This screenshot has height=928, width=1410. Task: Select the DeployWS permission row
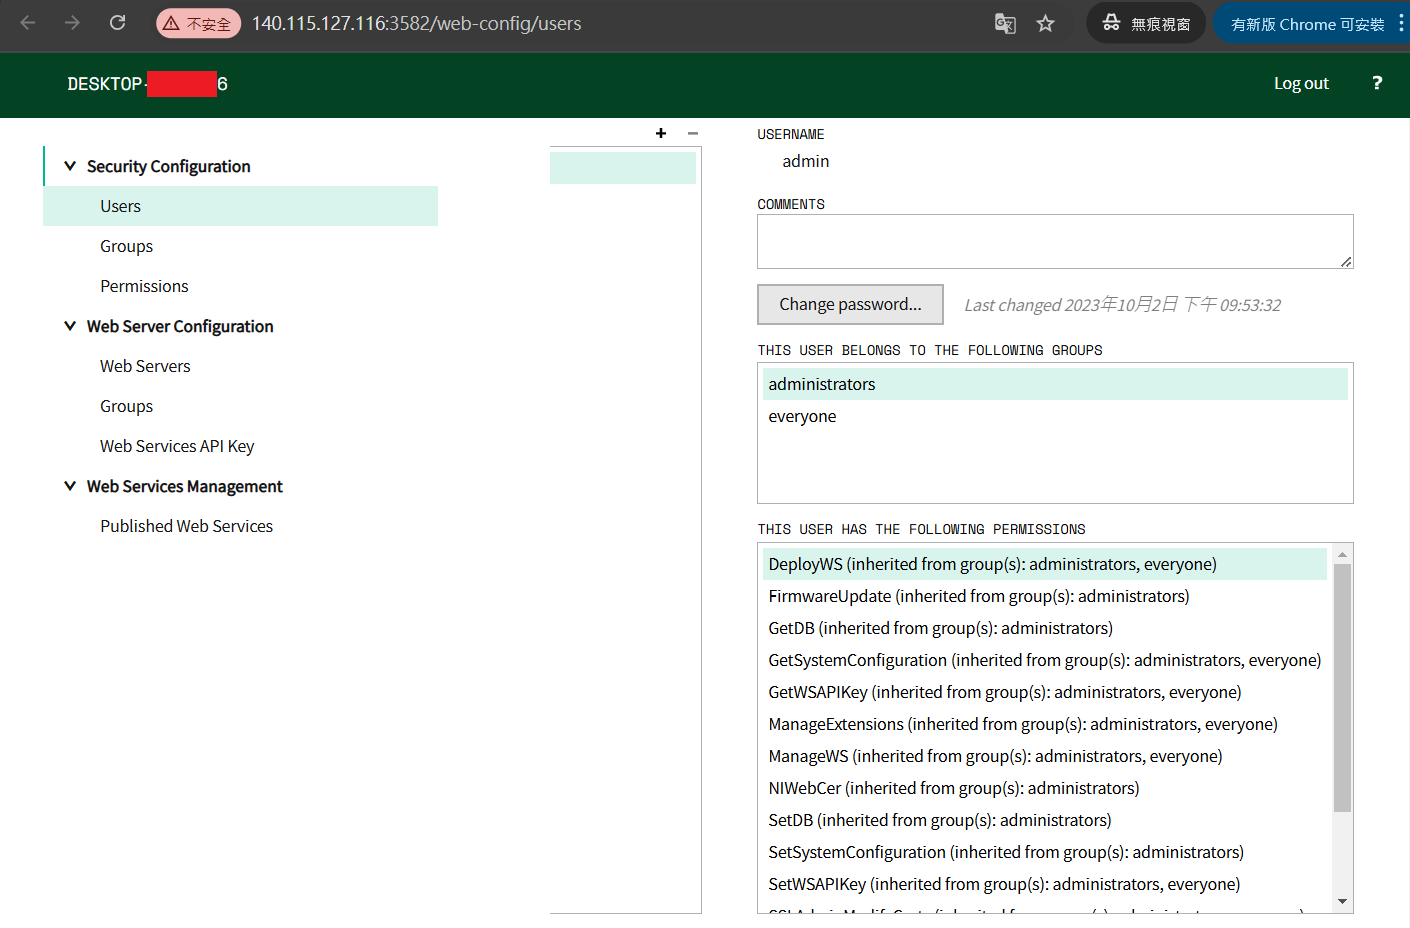click(1045, 564)
